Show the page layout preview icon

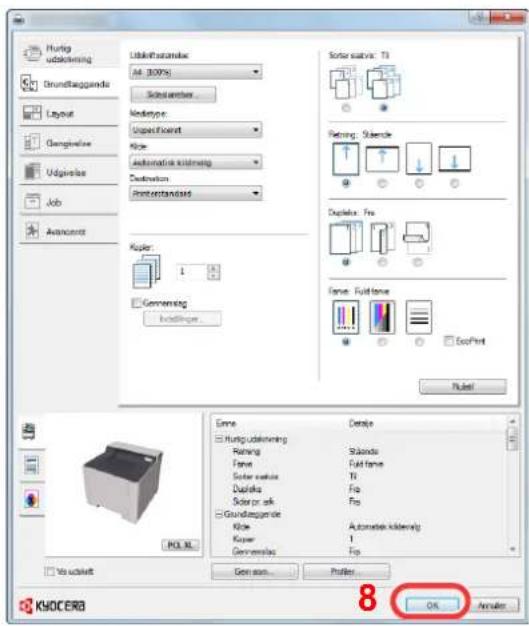(x=31, y=465)
